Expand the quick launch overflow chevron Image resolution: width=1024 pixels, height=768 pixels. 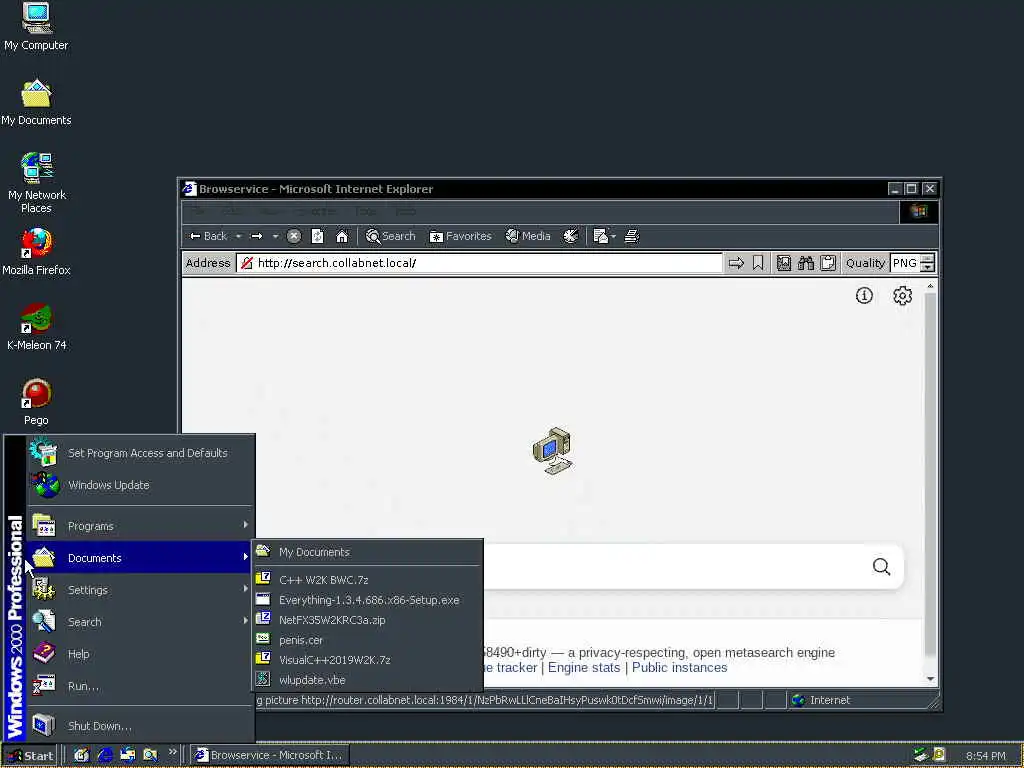172,752
